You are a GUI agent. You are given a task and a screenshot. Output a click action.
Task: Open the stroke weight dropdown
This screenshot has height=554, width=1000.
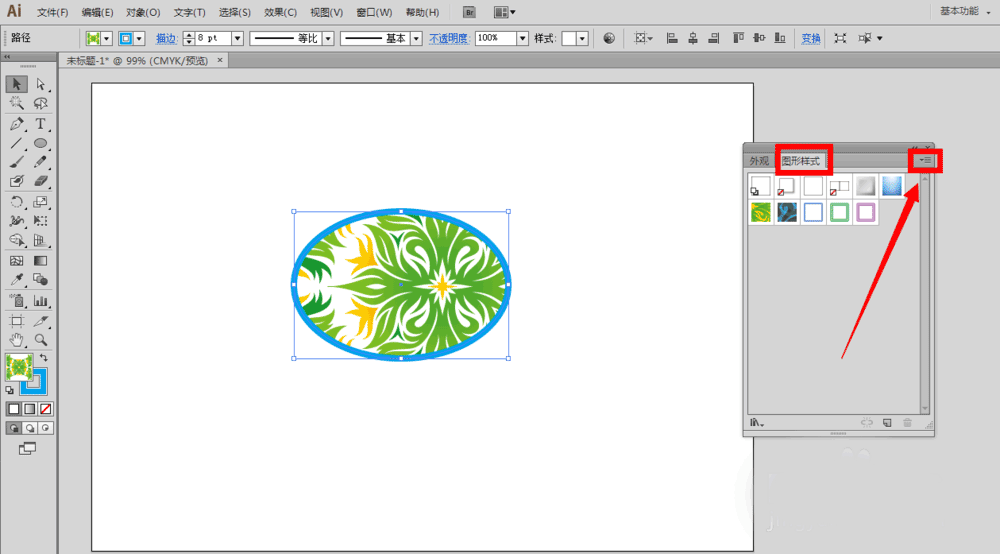pos(237,38)
